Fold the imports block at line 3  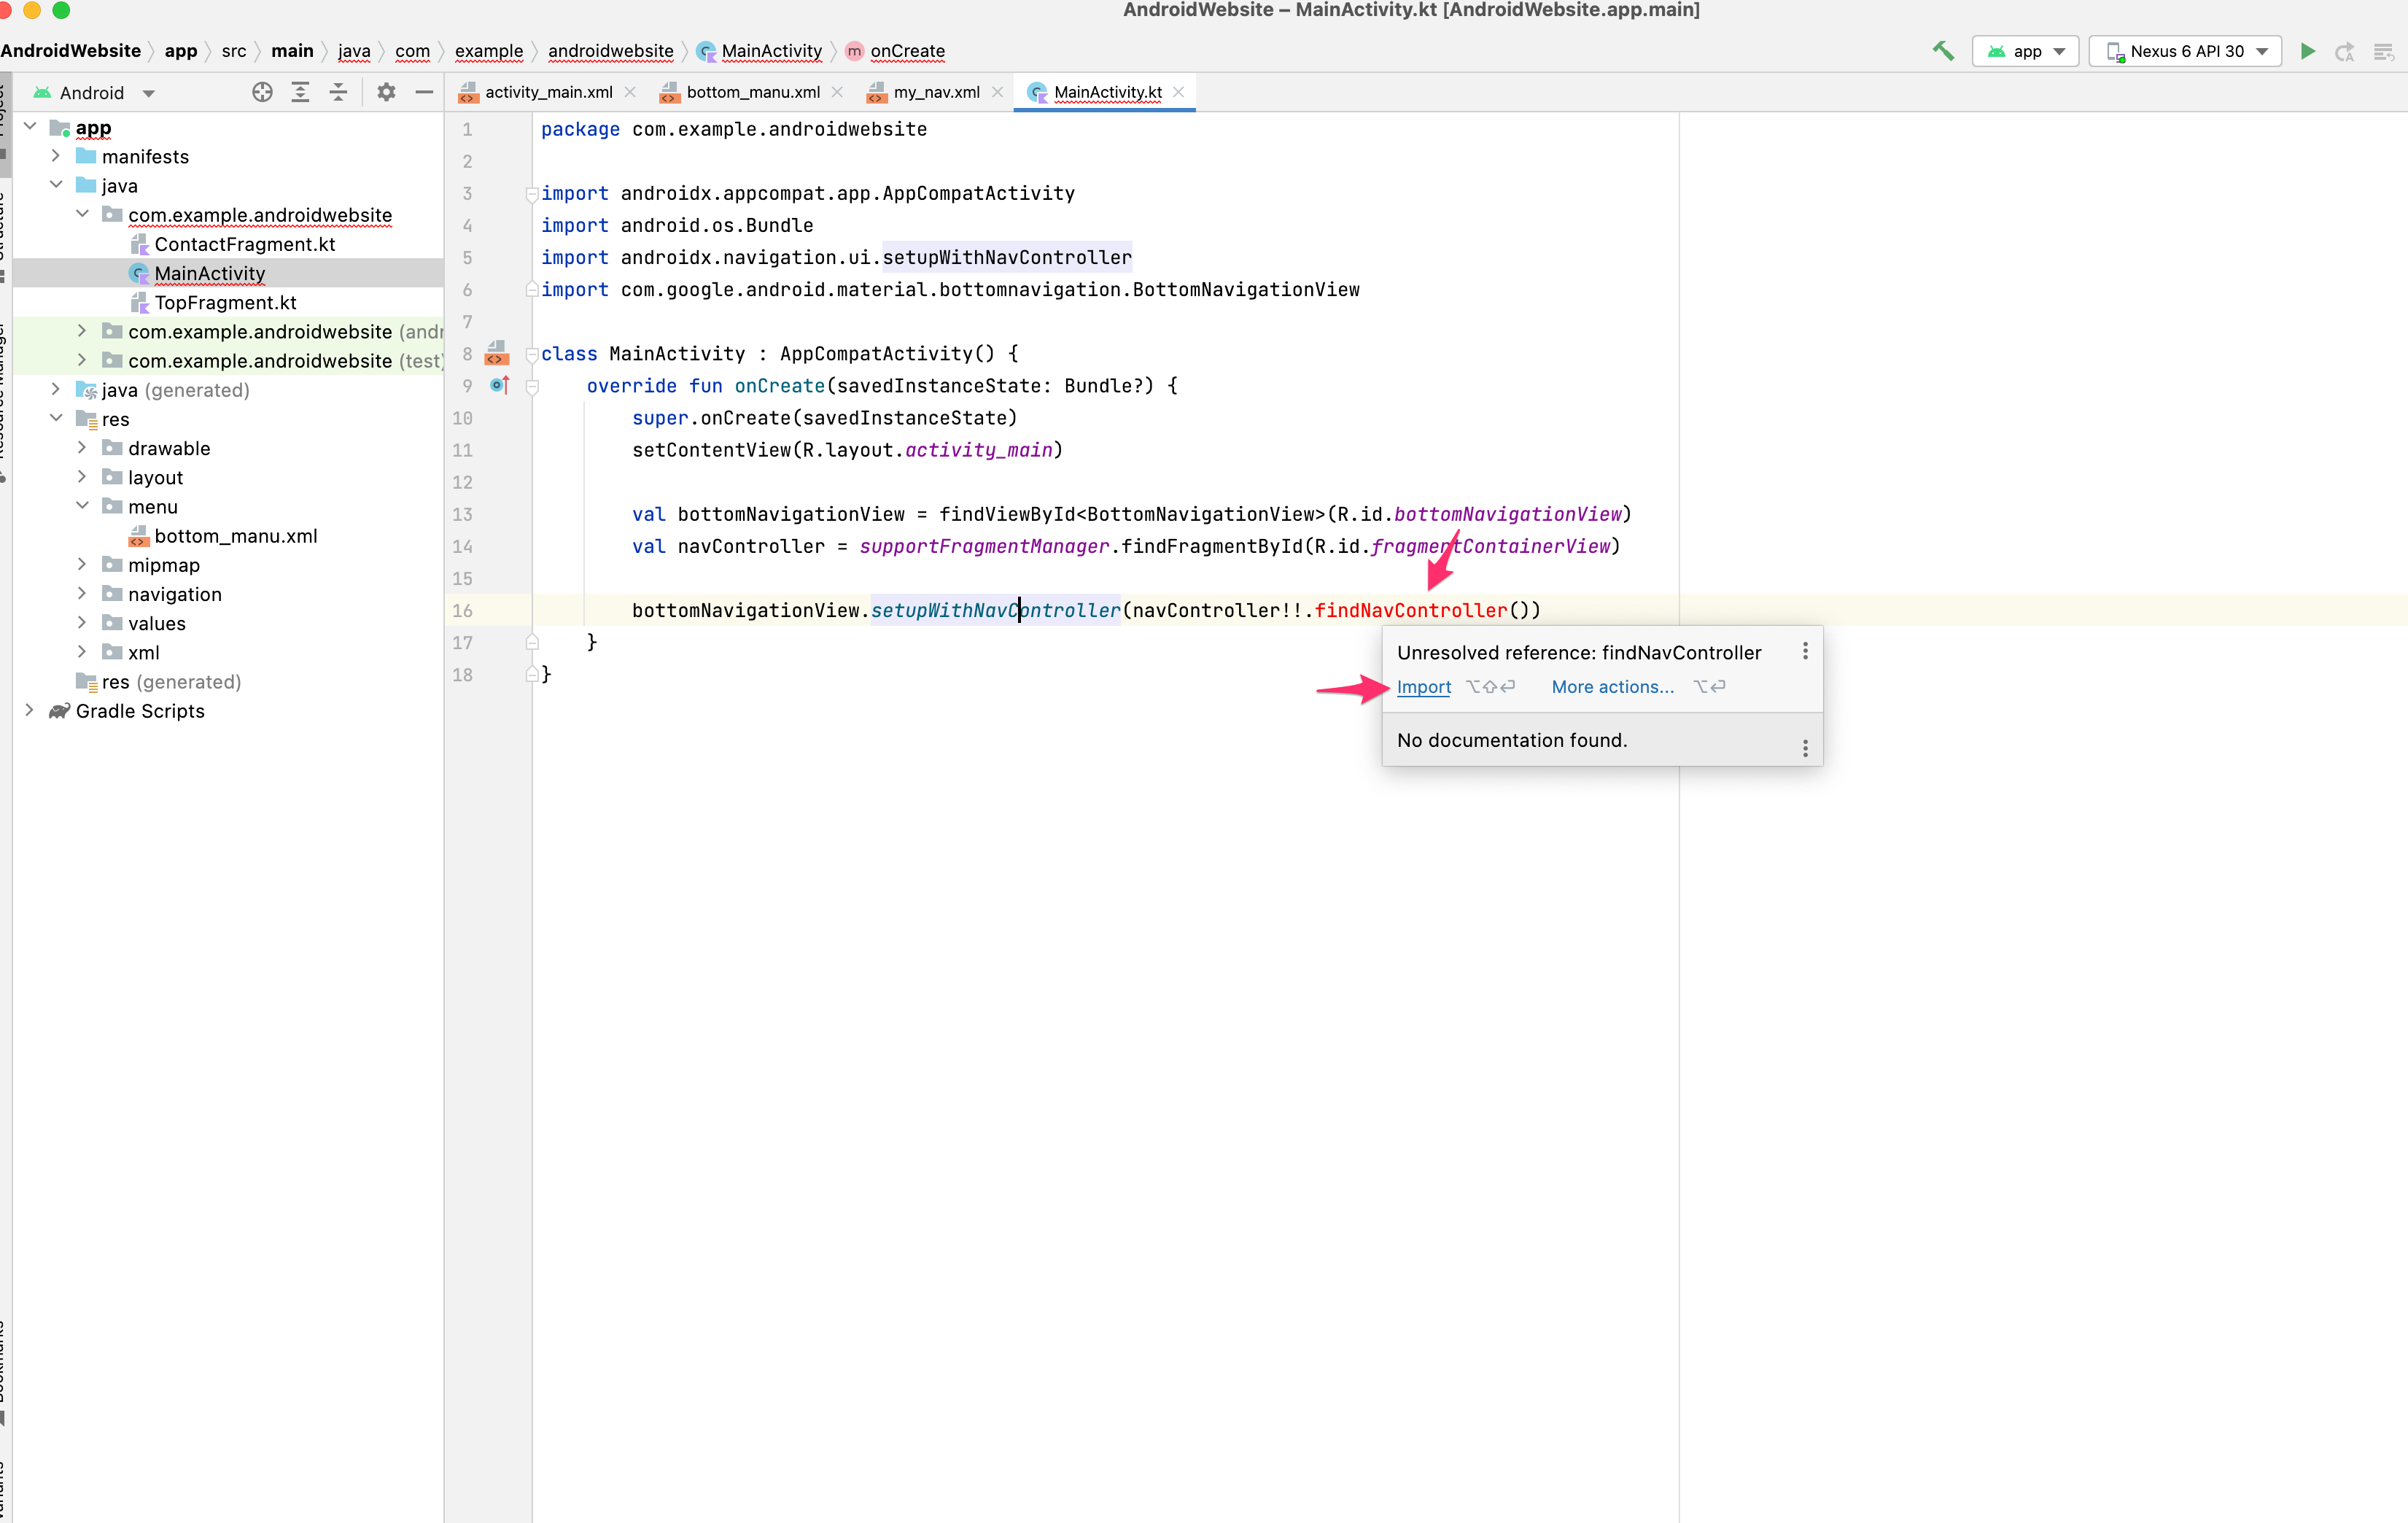tap(532, 194)
